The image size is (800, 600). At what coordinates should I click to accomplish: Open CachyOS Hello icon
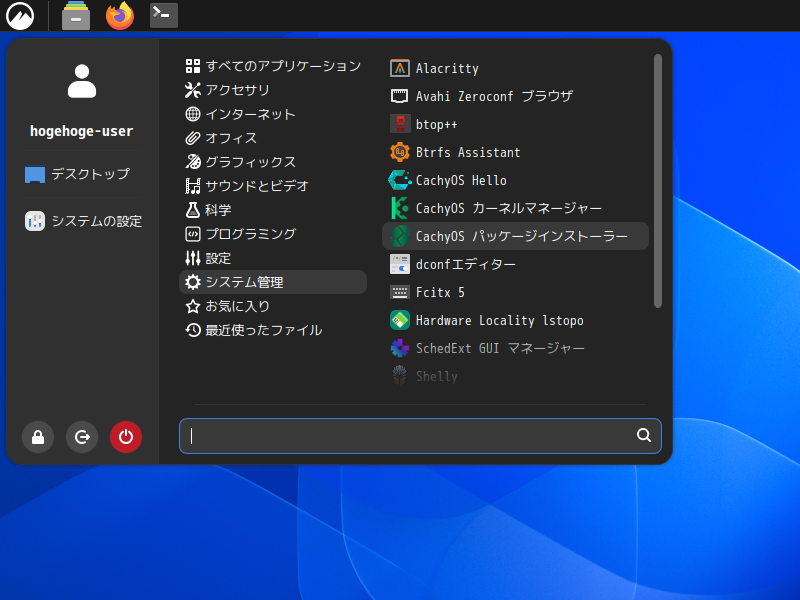(399, 180)
